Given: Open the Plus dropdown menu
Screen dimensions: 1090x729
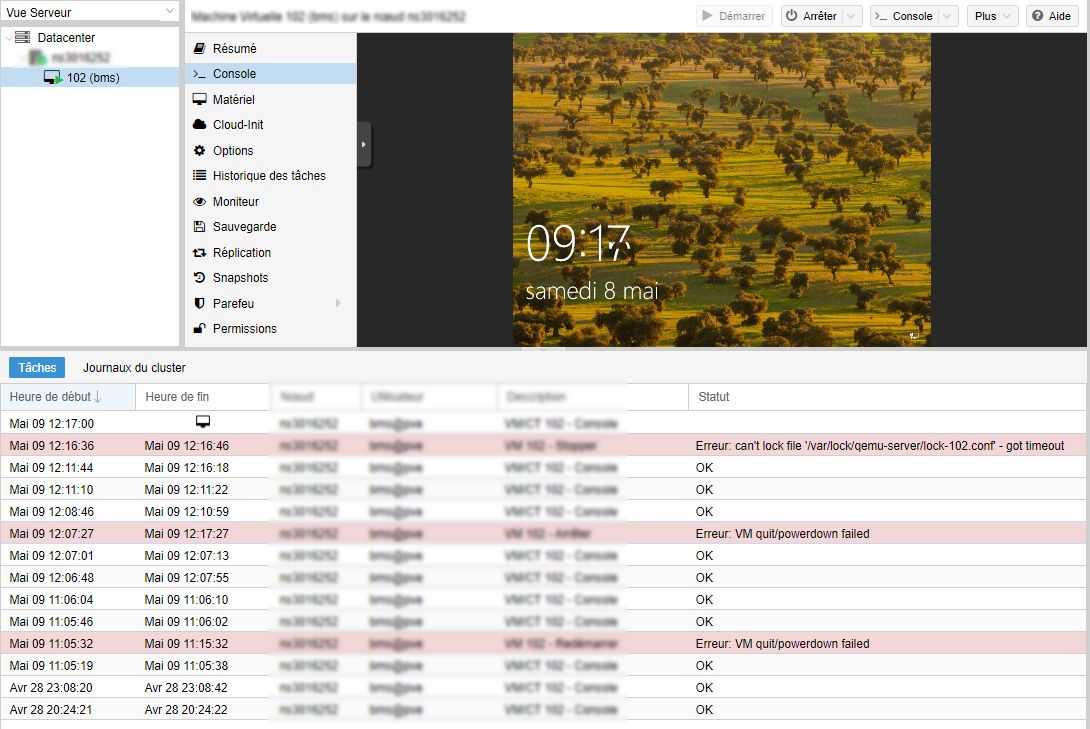Looking at the screenshot, I should coord(993,16).
